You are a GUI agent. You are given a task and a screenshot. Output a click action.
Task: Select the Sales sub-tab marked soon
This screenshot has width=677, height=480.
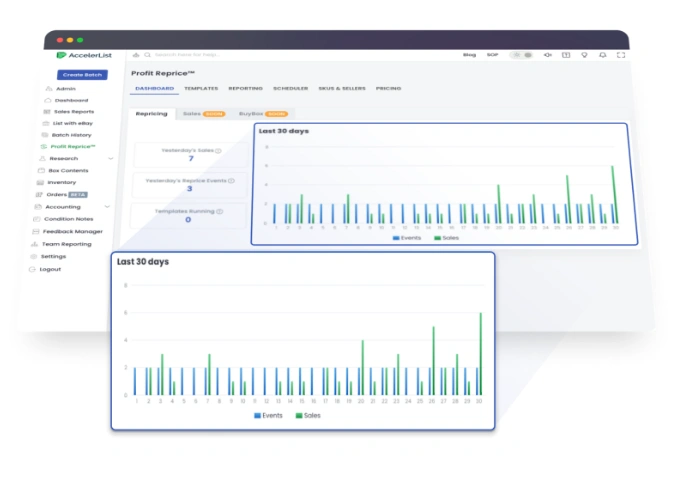[x=204, y=114]
